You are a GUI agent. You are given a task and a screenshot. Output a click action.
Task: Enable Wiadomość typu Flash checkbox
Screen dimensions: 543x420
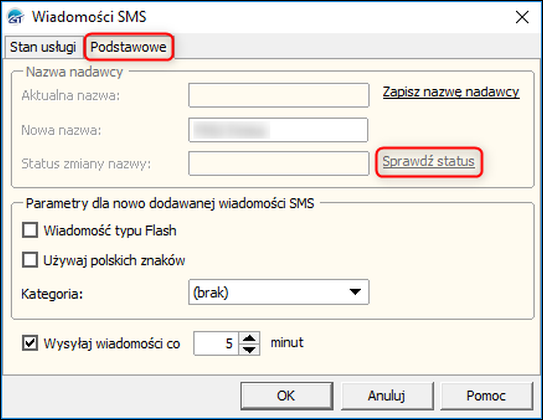pos(30,230)
